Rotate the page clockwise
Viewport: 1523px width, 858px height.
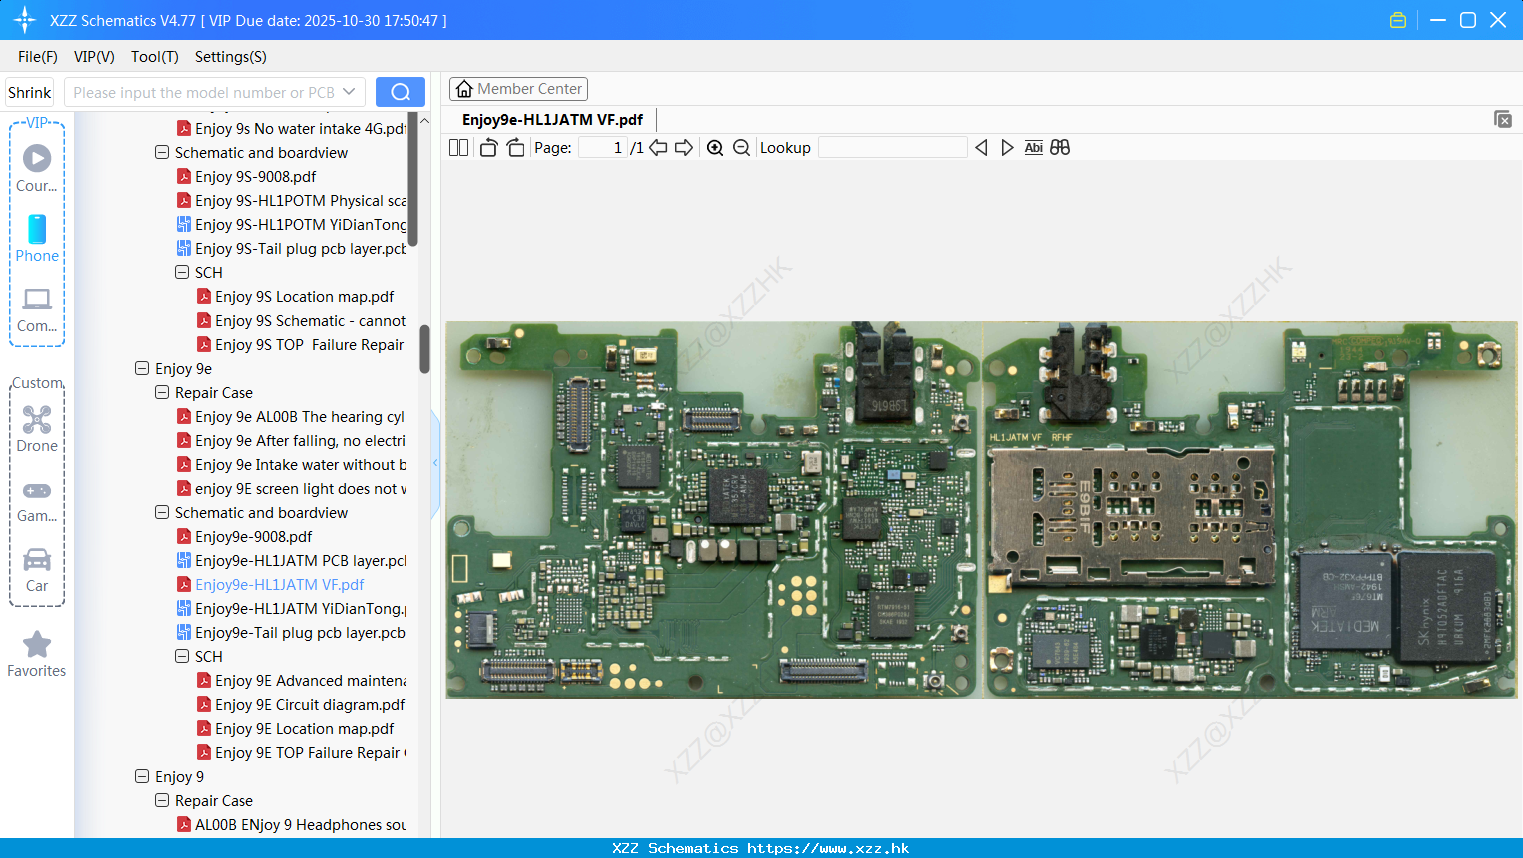tap(515, 147)
